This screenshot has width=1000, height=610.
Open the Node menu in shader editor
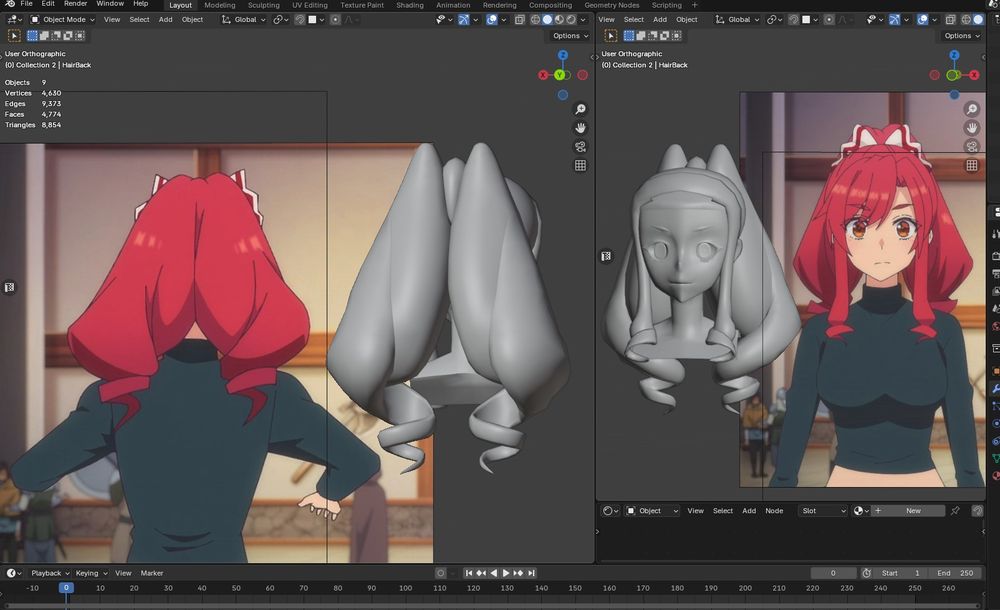pos(774,510)
